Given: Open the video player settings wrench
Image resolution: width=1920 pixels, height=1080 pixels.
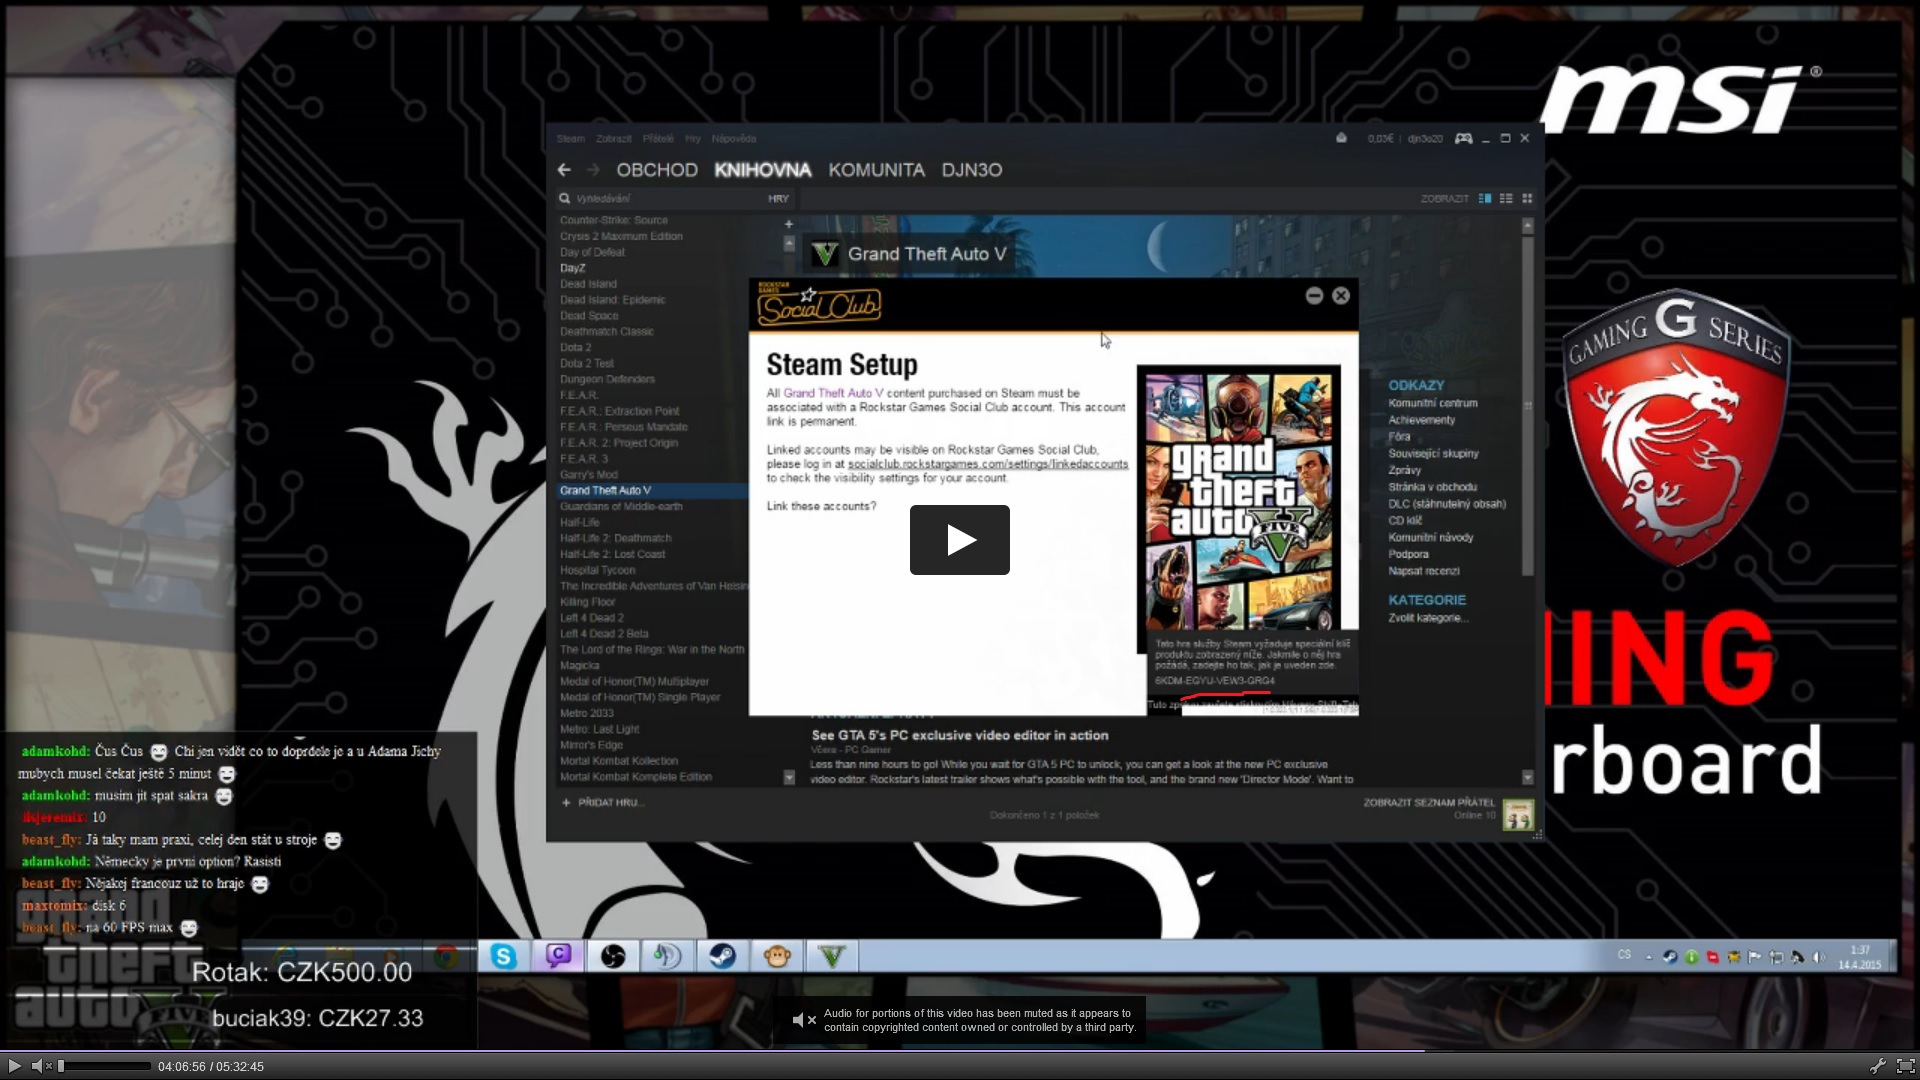Looking at the screenshot, I should pyautogui.click(x=1877, y=1066).
